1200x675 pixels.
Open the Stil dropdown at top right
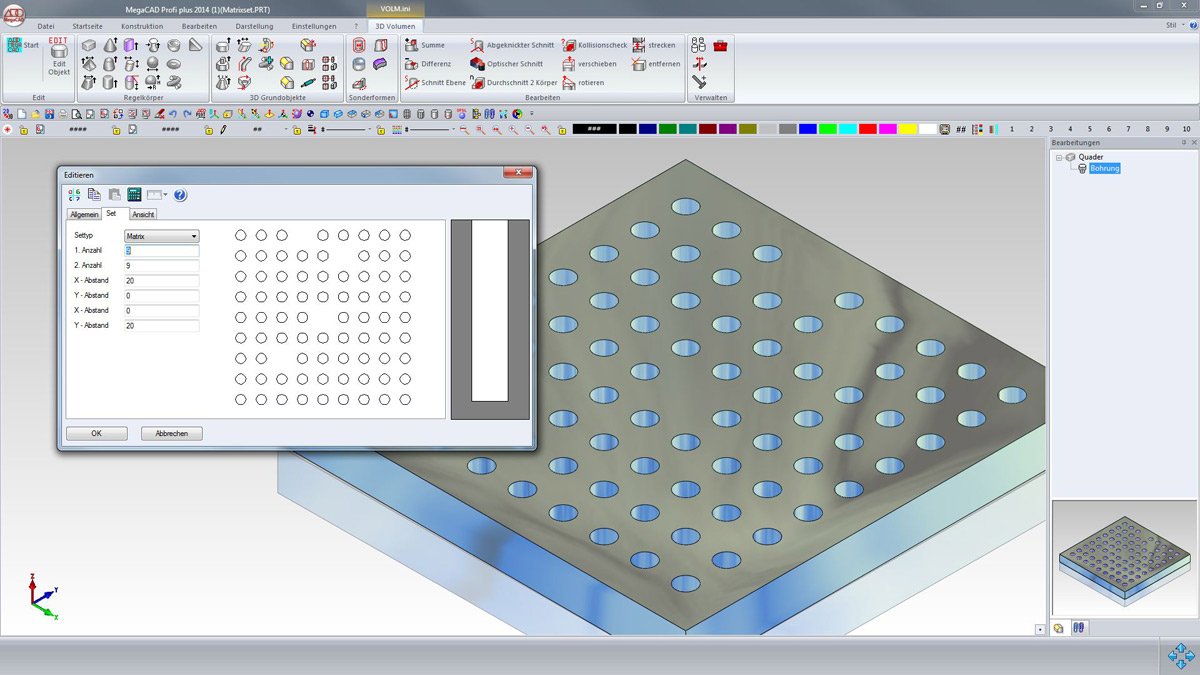[x=1174, y=25]
